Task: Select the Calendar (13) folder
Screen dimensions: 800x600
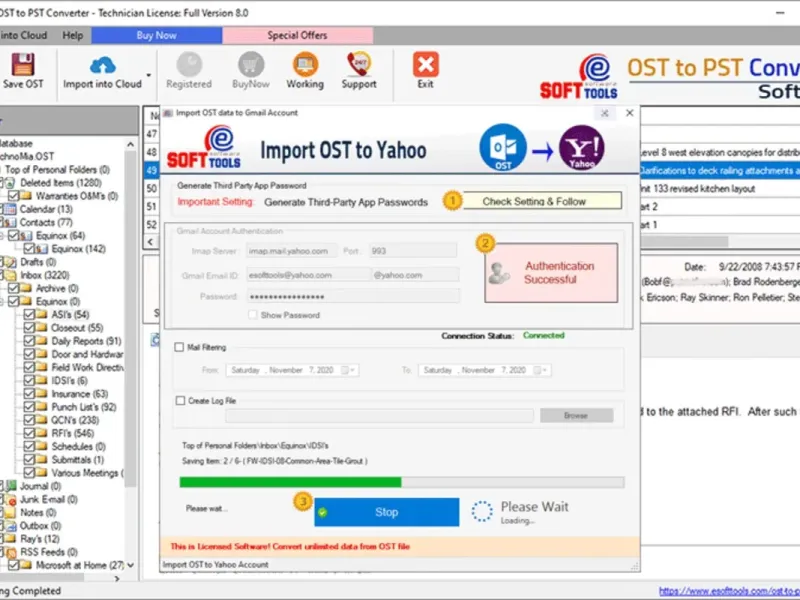Action: tap(46, 209)
